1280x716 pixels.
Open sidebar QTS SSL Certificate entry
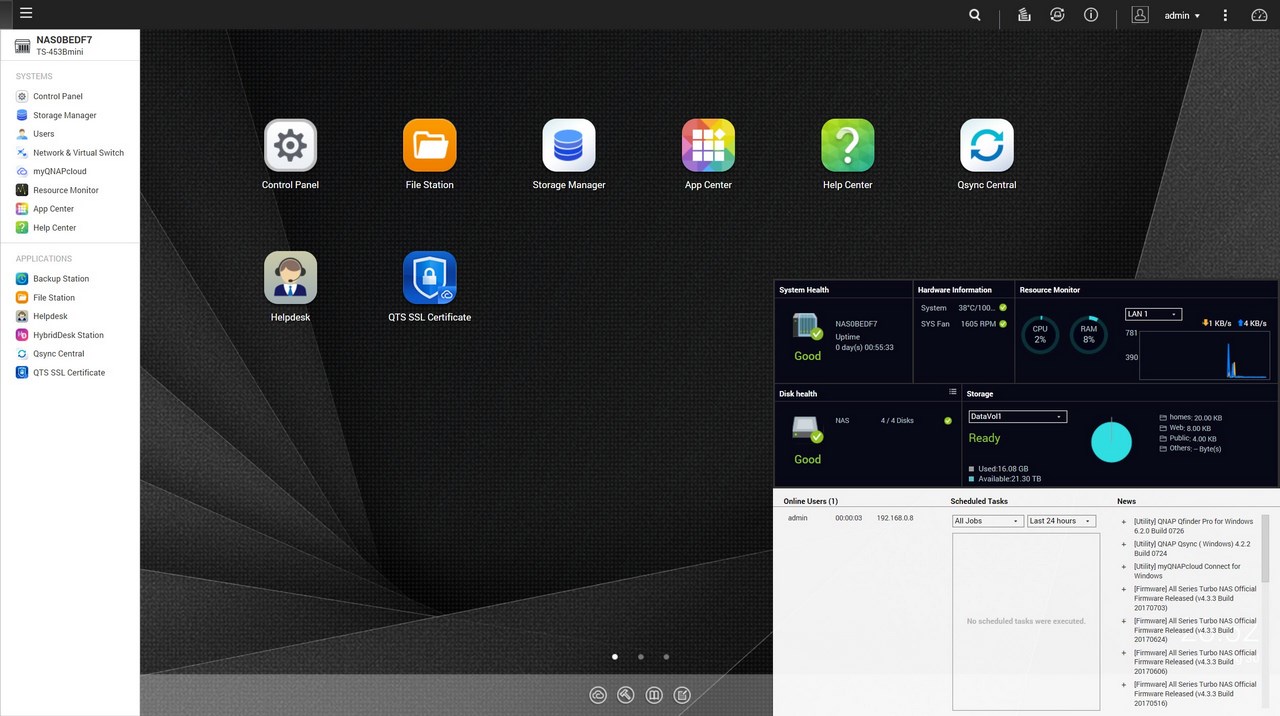coord(69,373)
